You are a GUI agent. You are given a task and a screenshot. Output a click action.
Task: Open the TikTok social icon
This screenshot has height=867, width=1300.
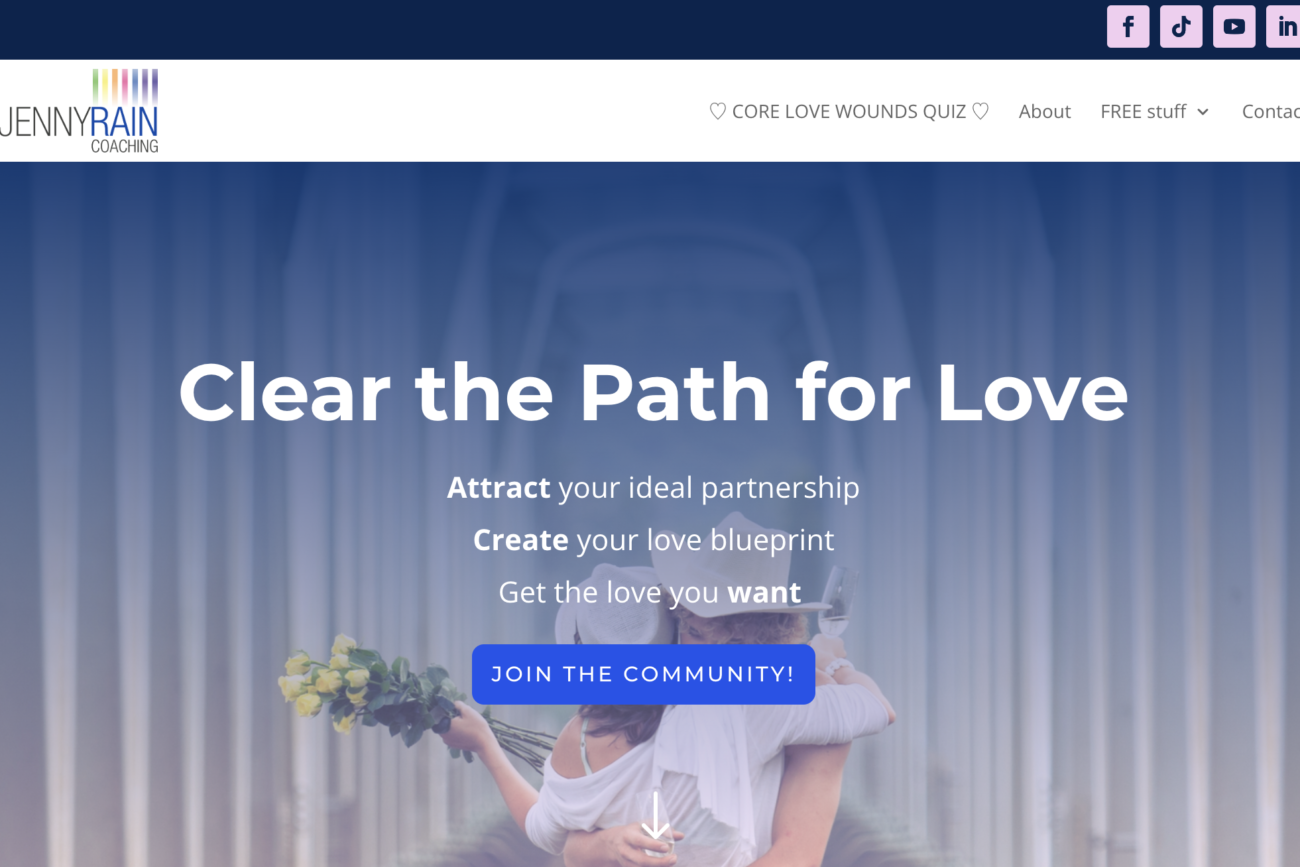pyautogui.click(x=1181, y=27)
